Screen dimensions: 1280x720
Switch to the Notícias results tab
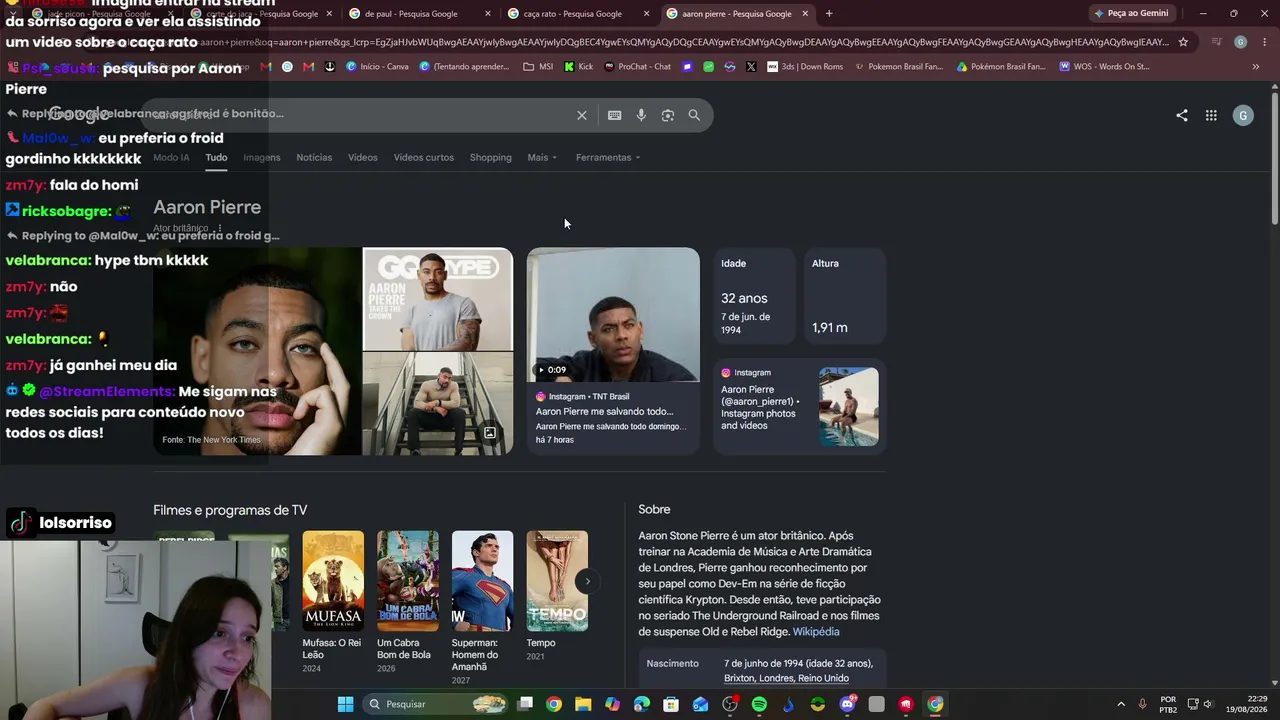pos(314,157)
